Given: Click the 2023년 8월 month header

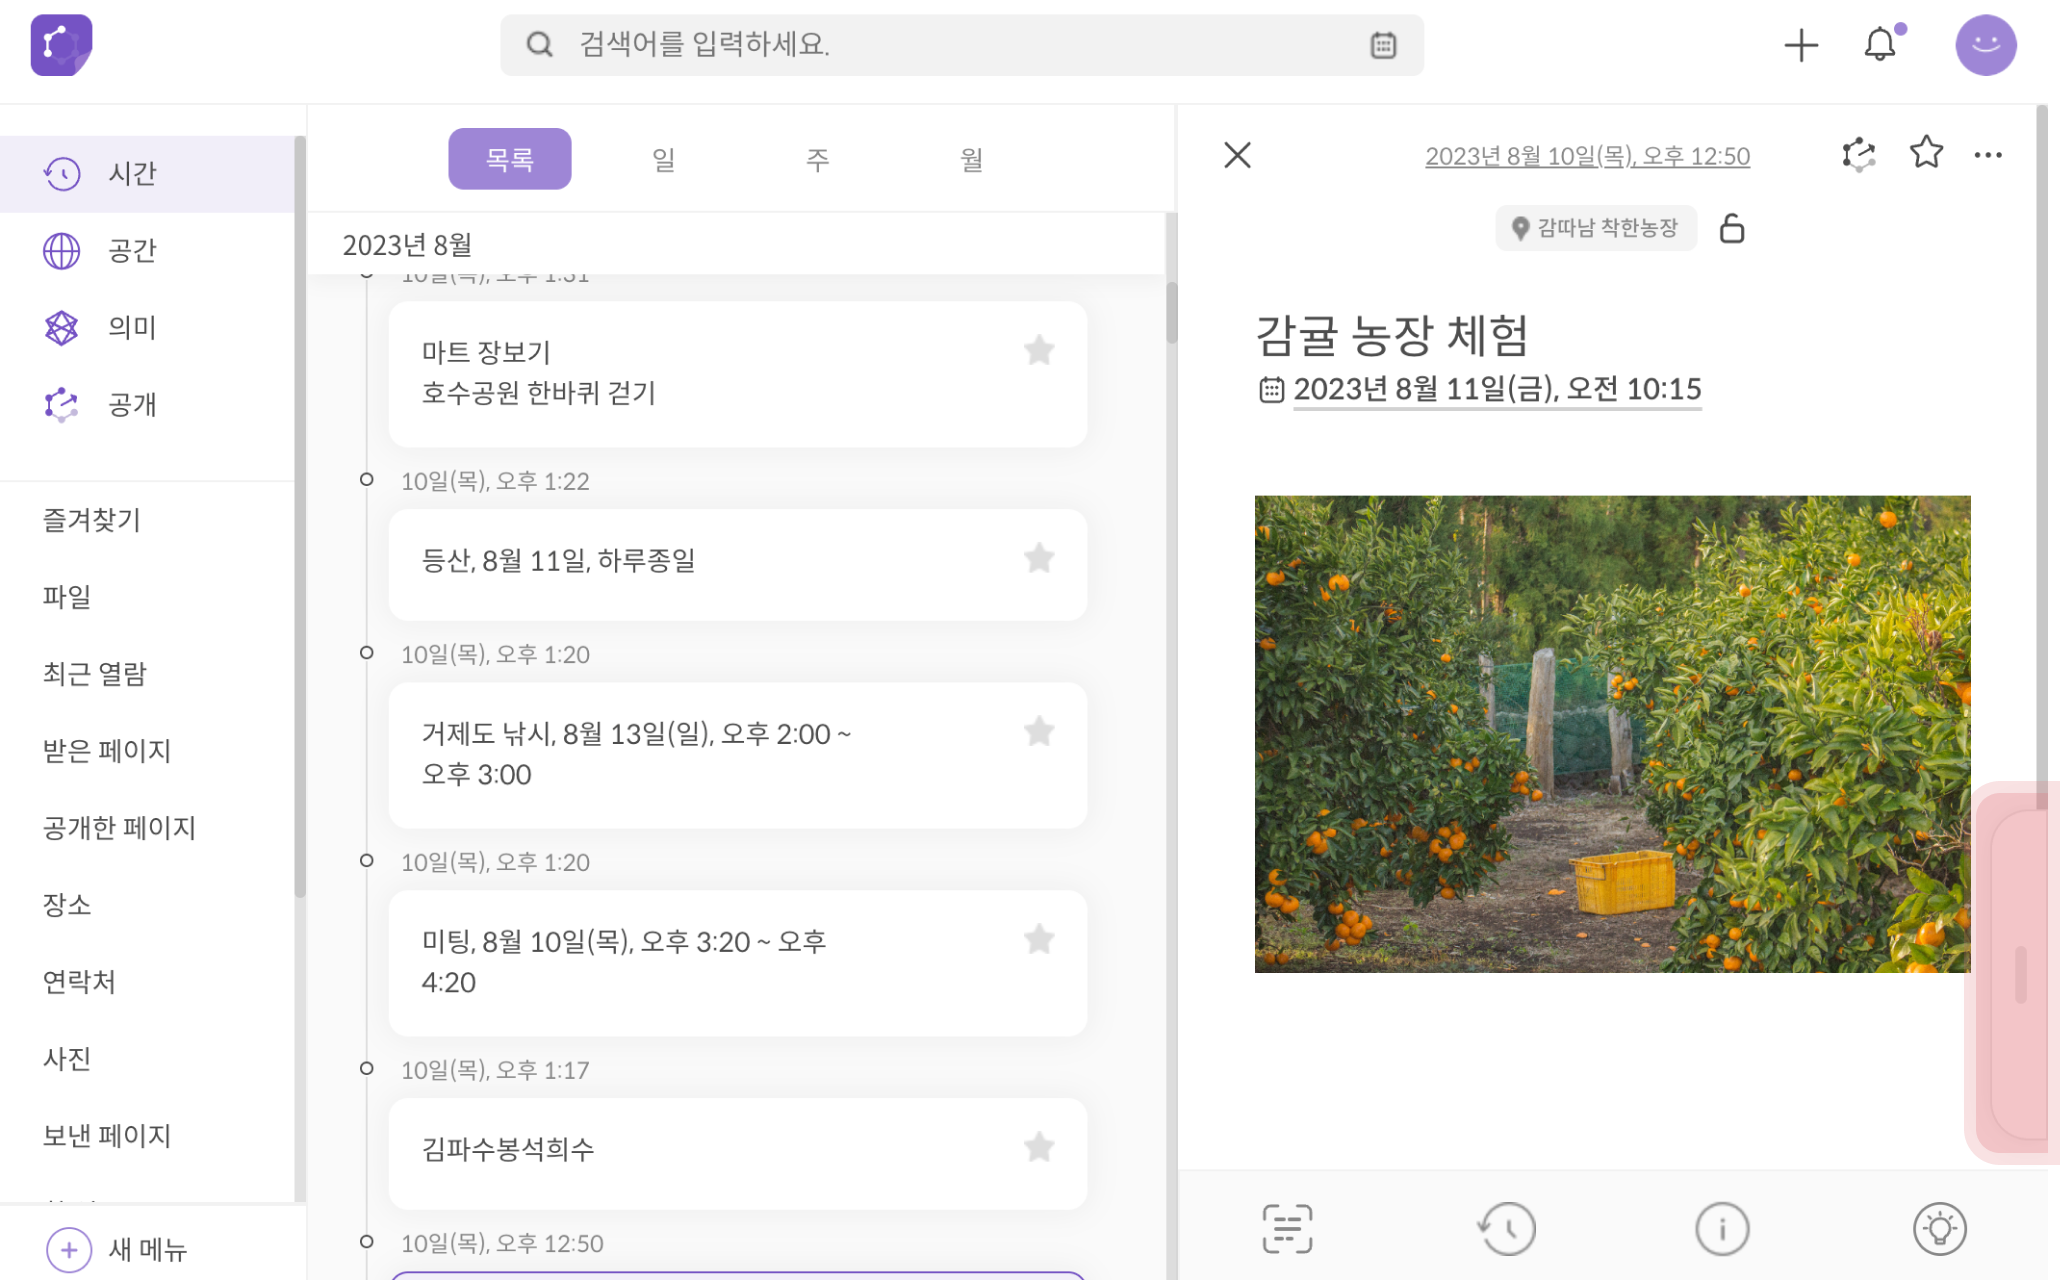Looking at the screenshot, I should click(x=407, y=245).
